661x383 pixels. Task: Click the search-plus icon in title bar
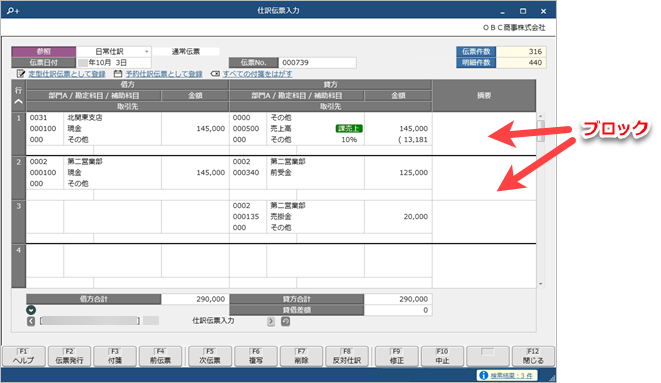[x=13, y=11]
